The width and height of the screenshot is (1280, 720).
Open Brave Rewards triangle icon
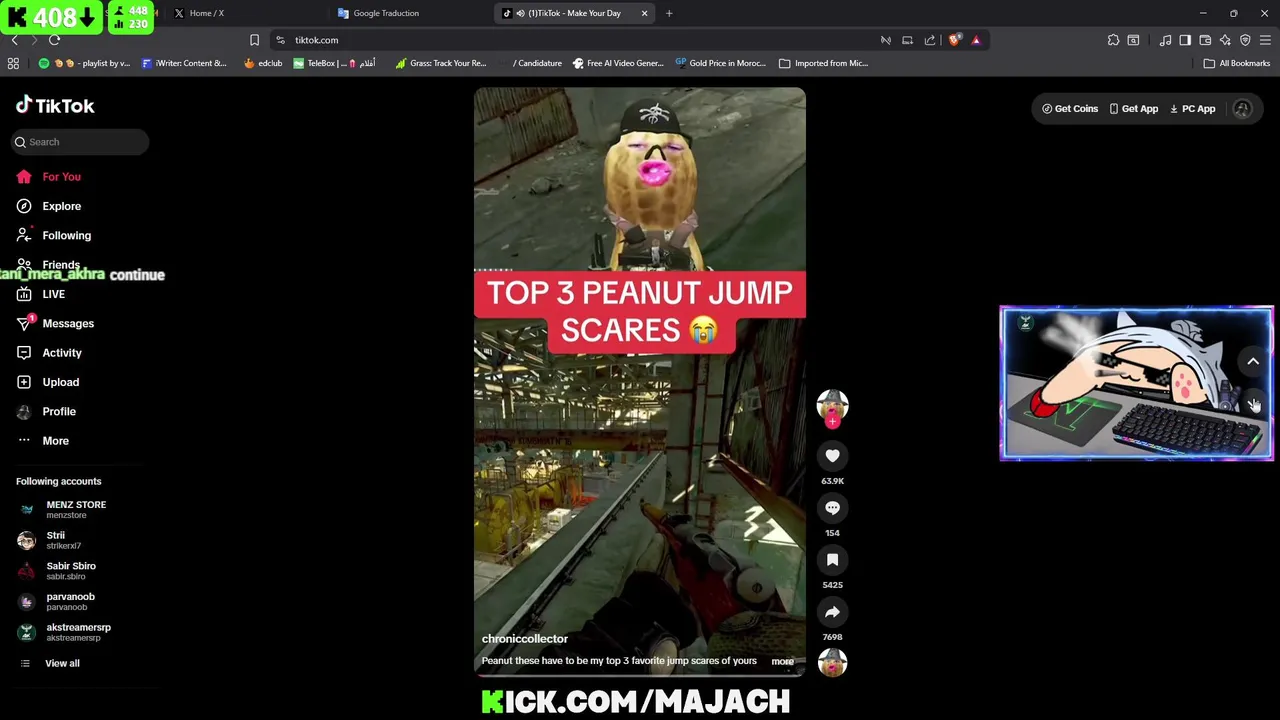pos(976,40)
